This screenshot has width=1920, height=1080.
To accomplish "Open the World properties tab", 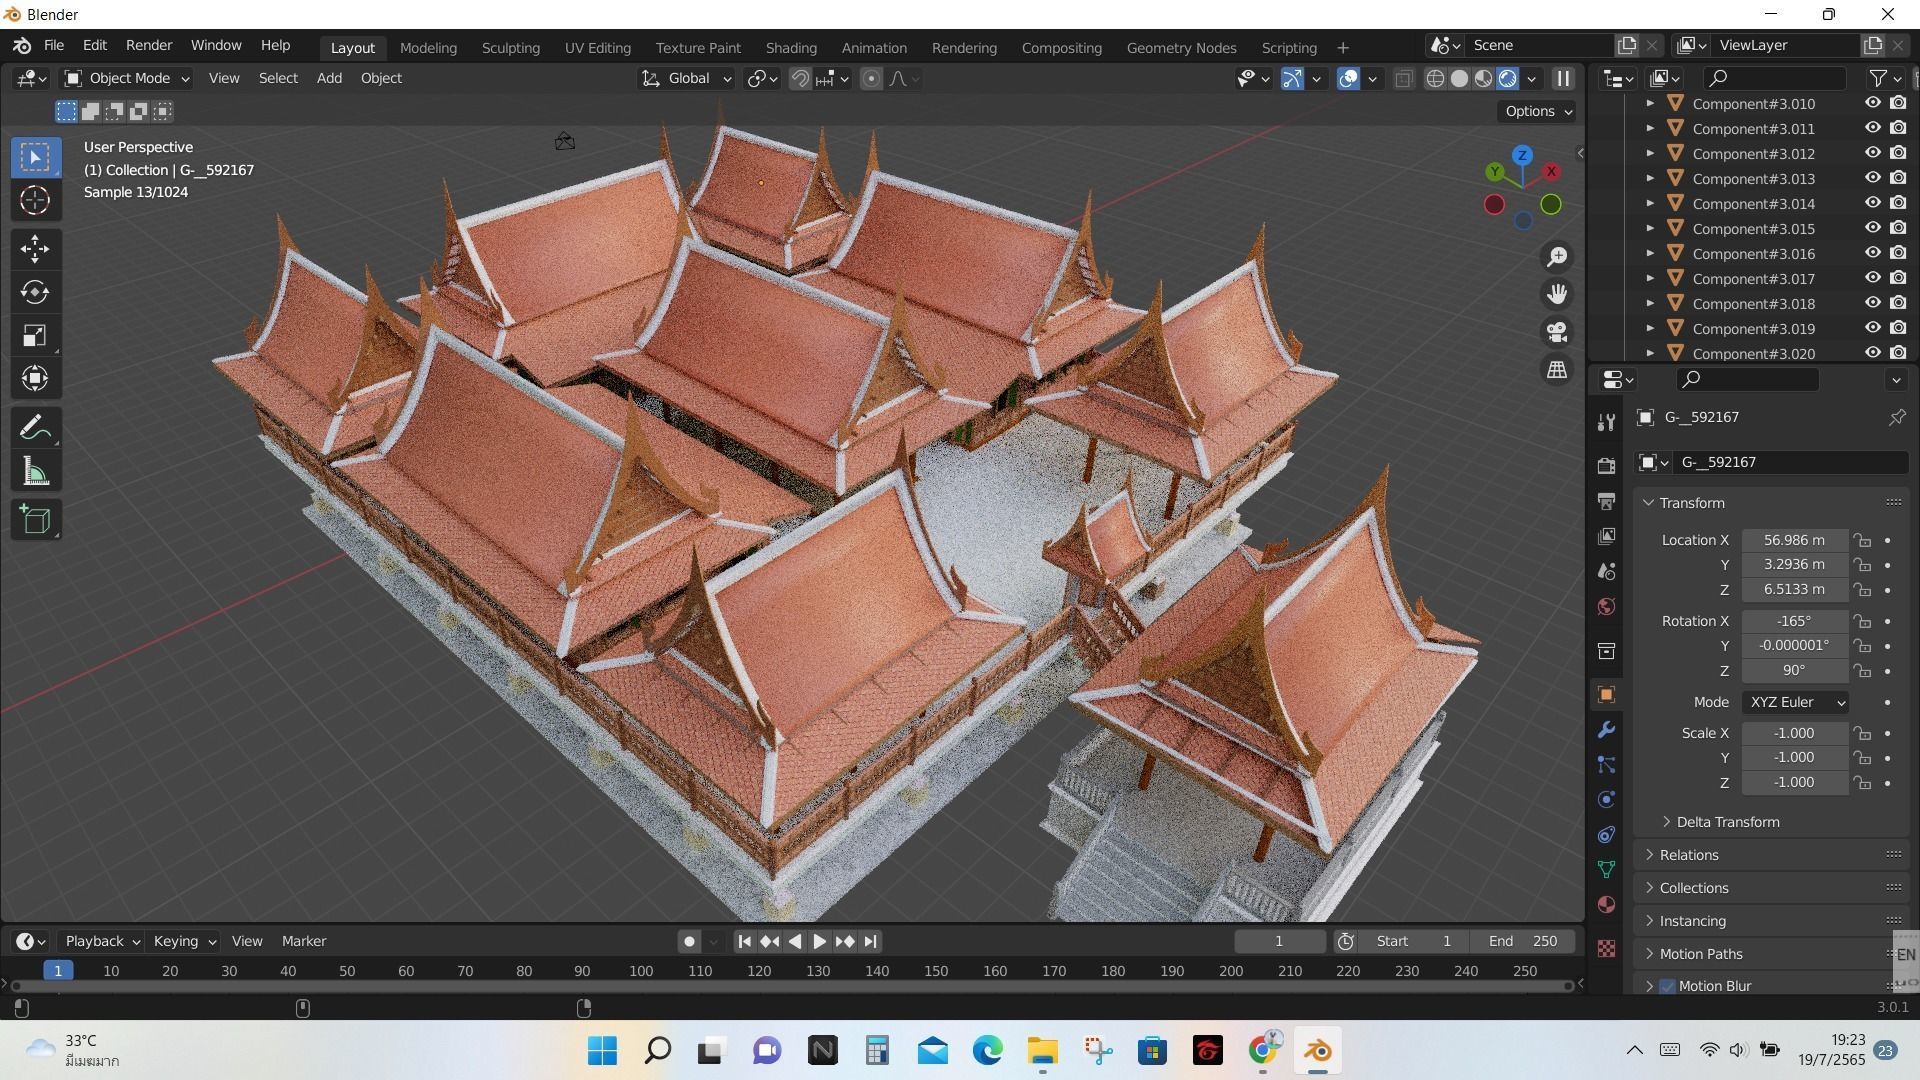I will (1606, 606).
